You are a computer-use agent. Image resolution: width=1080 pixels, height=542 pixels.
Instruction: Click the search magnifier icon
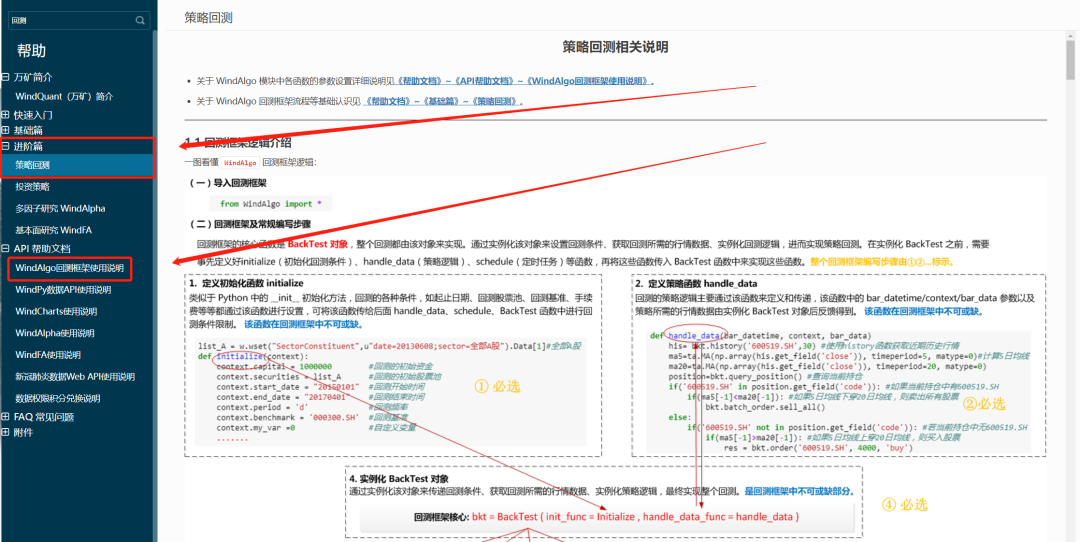pyautogui.click(x=141, y=21)
